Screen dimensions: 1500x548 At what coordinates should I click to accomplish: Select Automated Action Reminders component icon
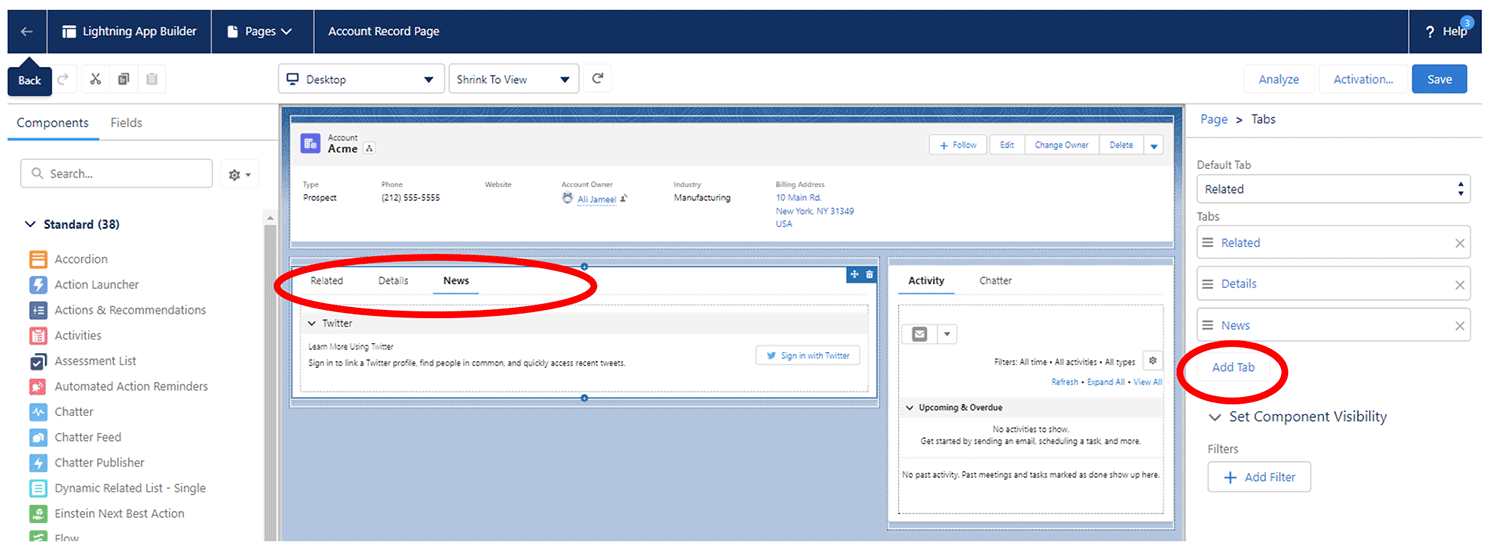pyautogui.click(x=38, y=386)
